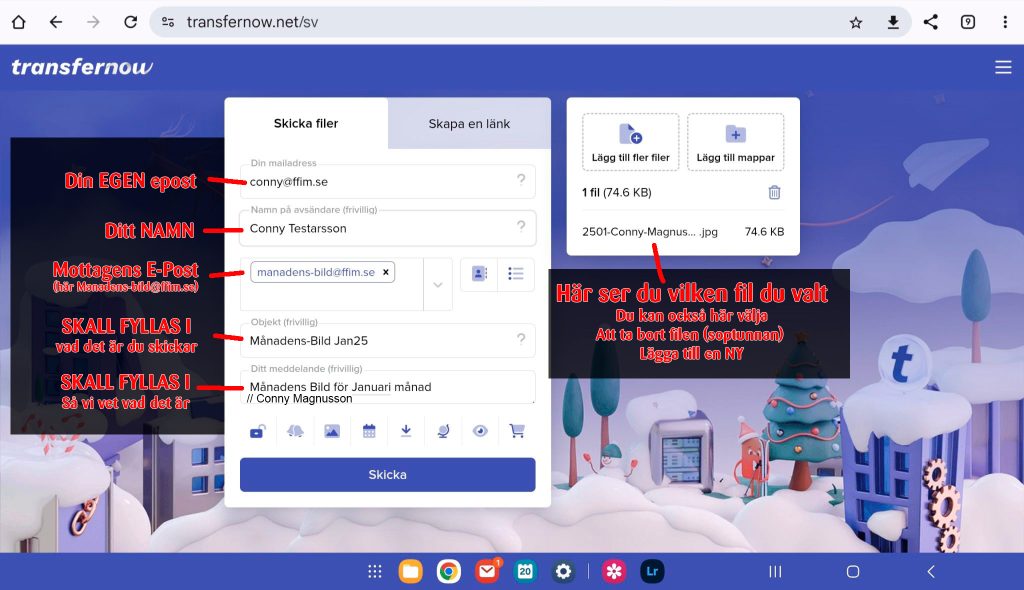Viewport: 1024px width, 590px height.
Task: Click the download arrow options icon
Action: (x=406, y=432)
